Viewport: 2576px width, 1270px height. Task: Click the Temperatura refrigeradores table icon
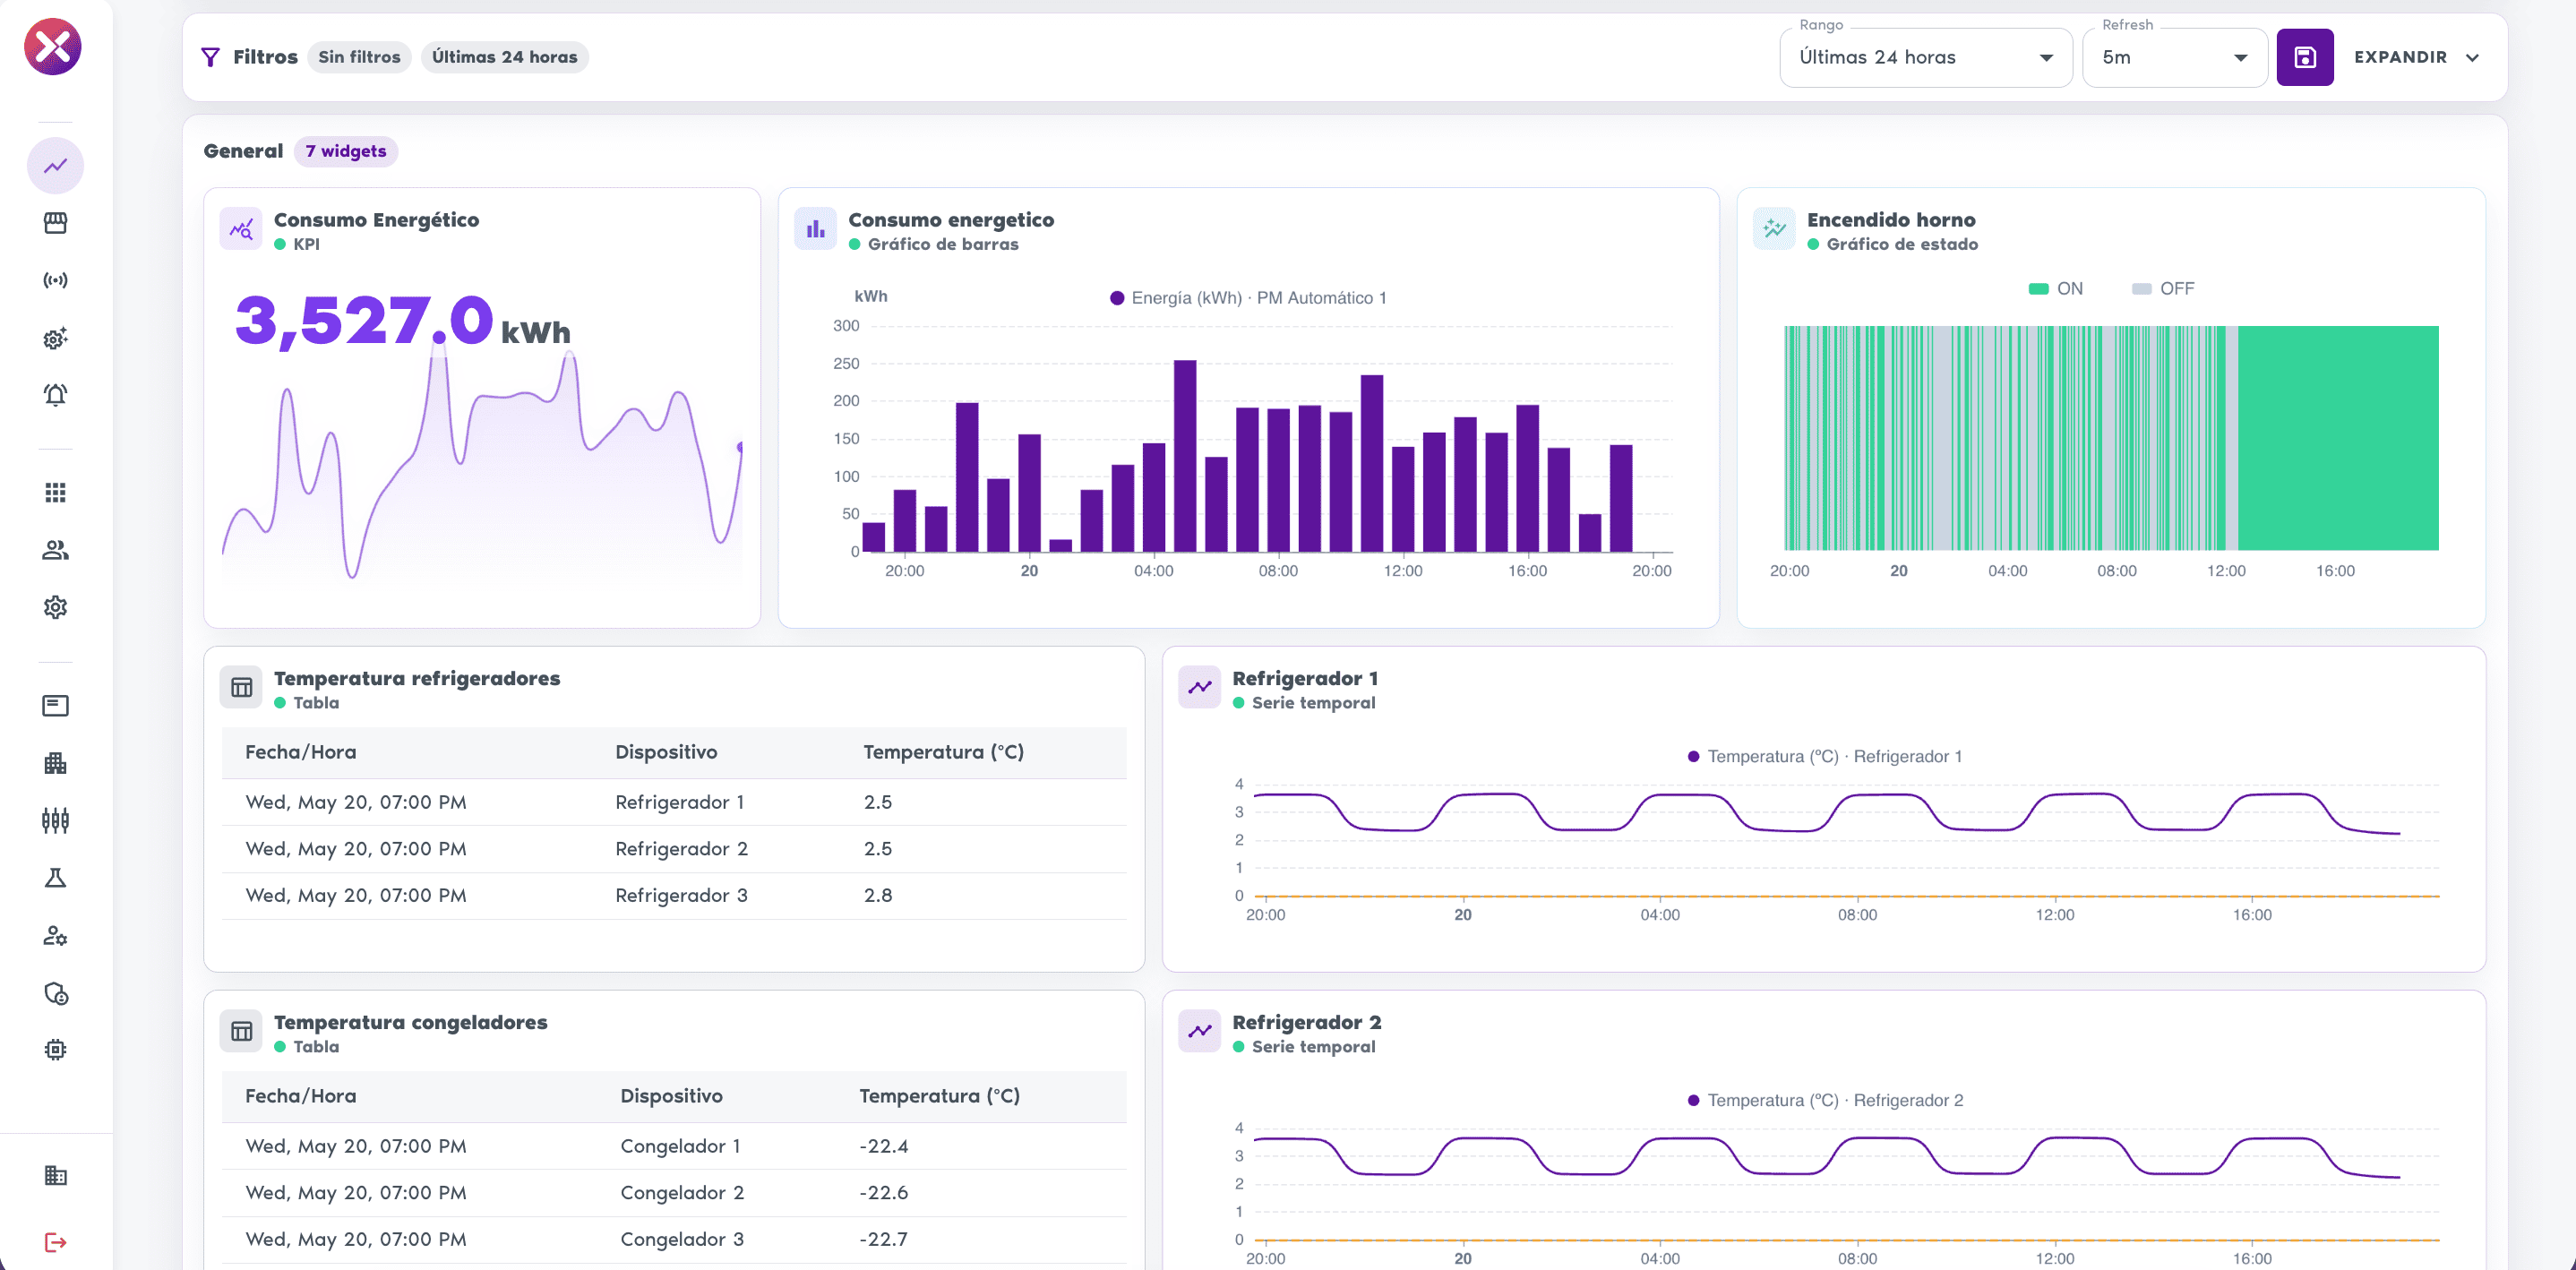[x=241, y=687]
